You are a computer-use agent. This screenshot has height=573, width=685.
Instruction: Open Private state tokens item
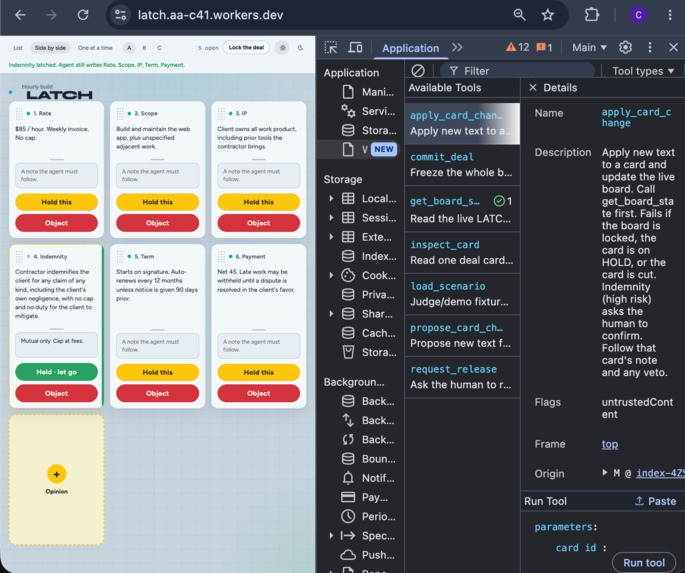(368, 294)
